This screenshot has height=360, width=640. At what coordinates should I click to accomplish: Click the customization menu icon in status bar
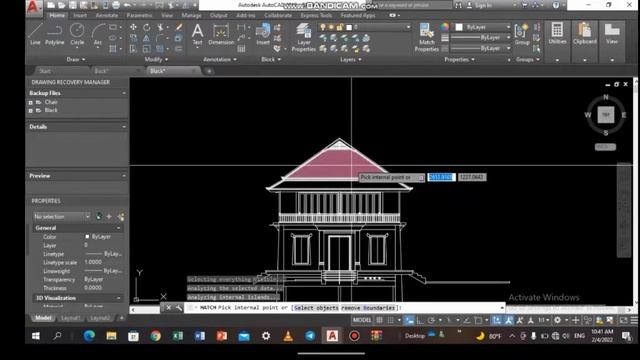[x=634, y=320]
